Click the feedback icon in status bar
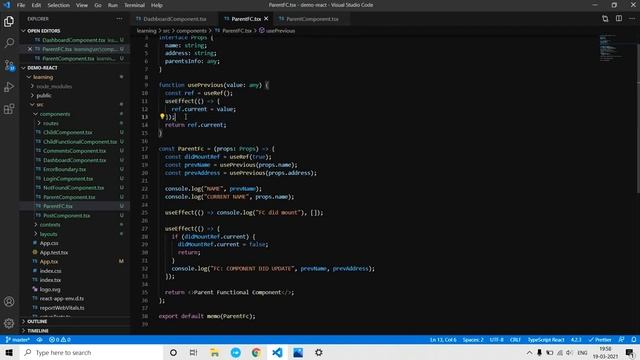The height and width of the screenshot is (360, 640). point(621,340)
